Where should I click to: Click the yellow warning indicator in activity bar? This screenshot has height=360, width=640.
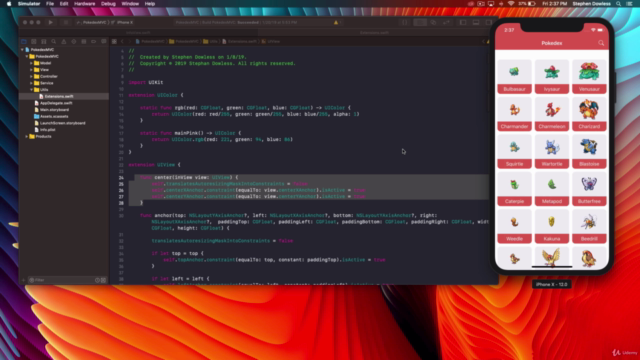pyautogui.click(x=336, y=22)
